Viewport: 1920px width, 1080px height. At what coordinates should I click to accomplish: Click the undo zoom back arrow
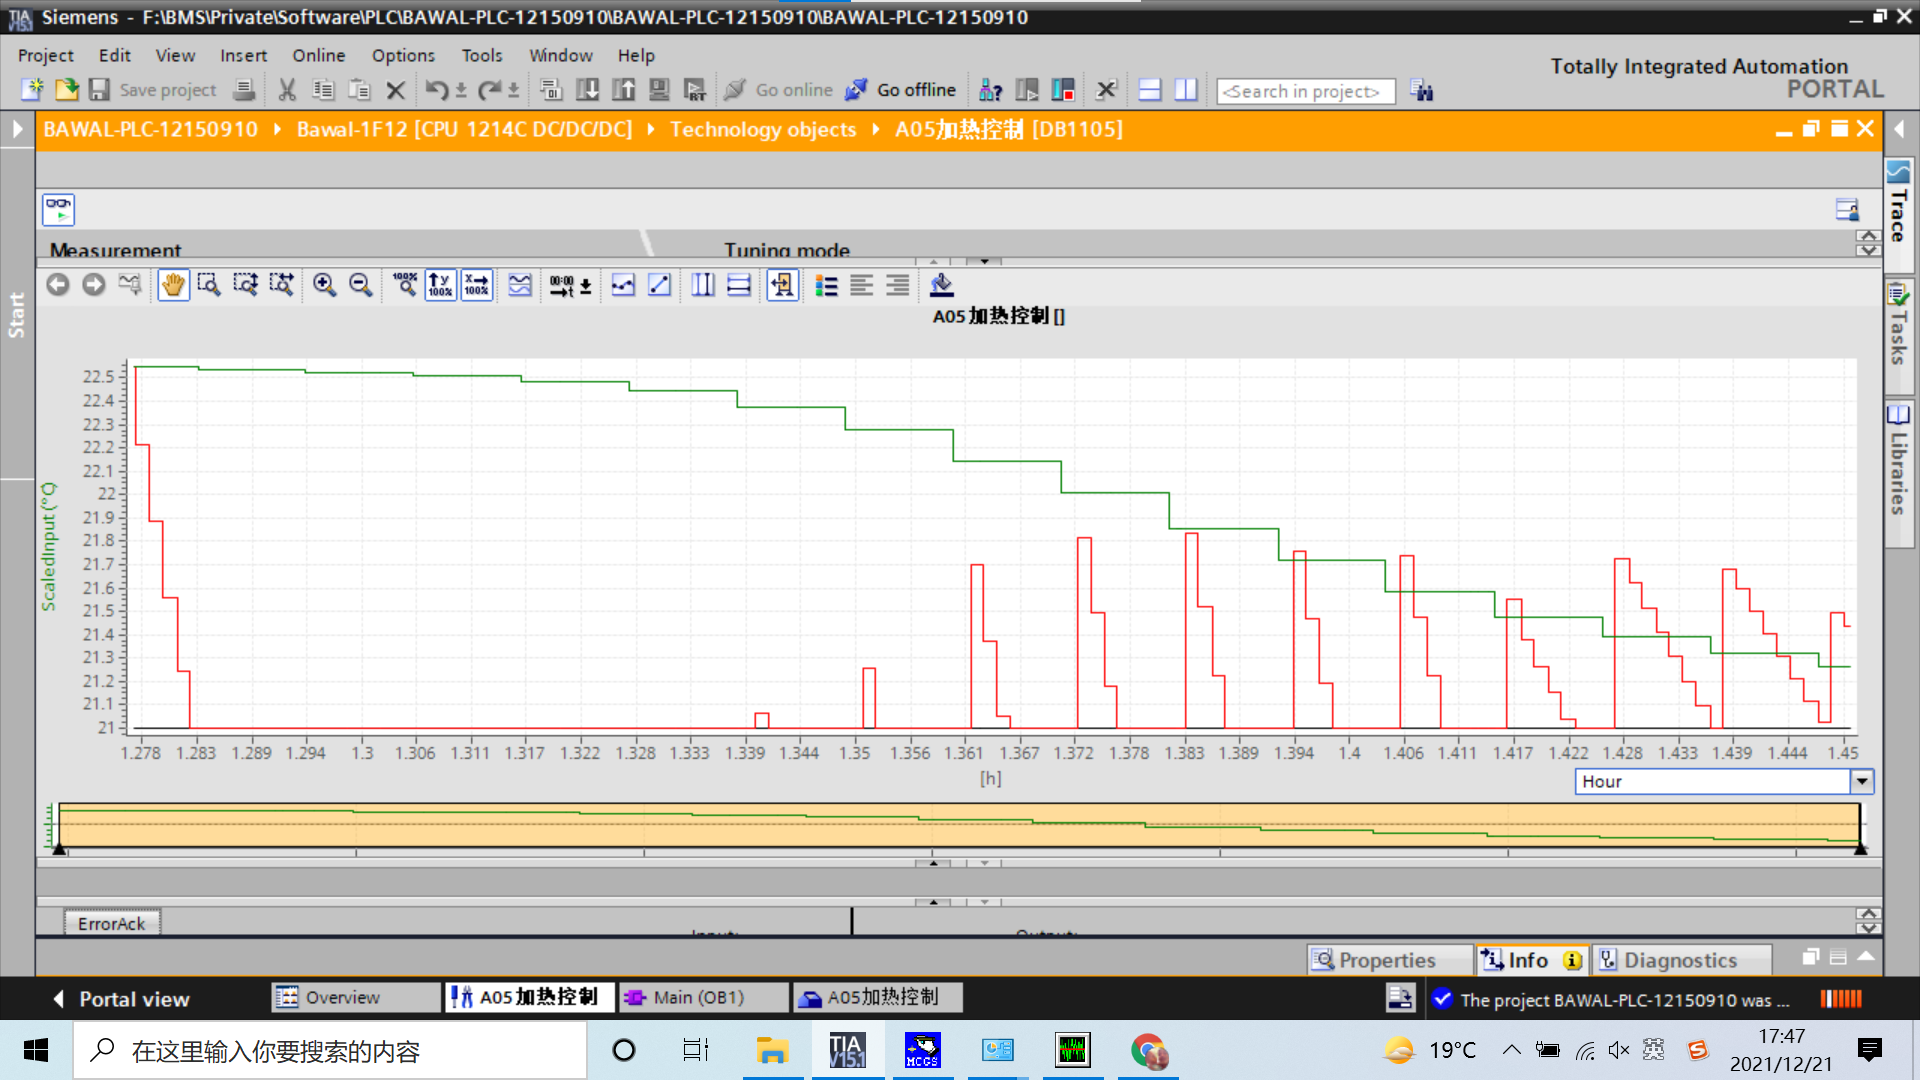[58, 285]
